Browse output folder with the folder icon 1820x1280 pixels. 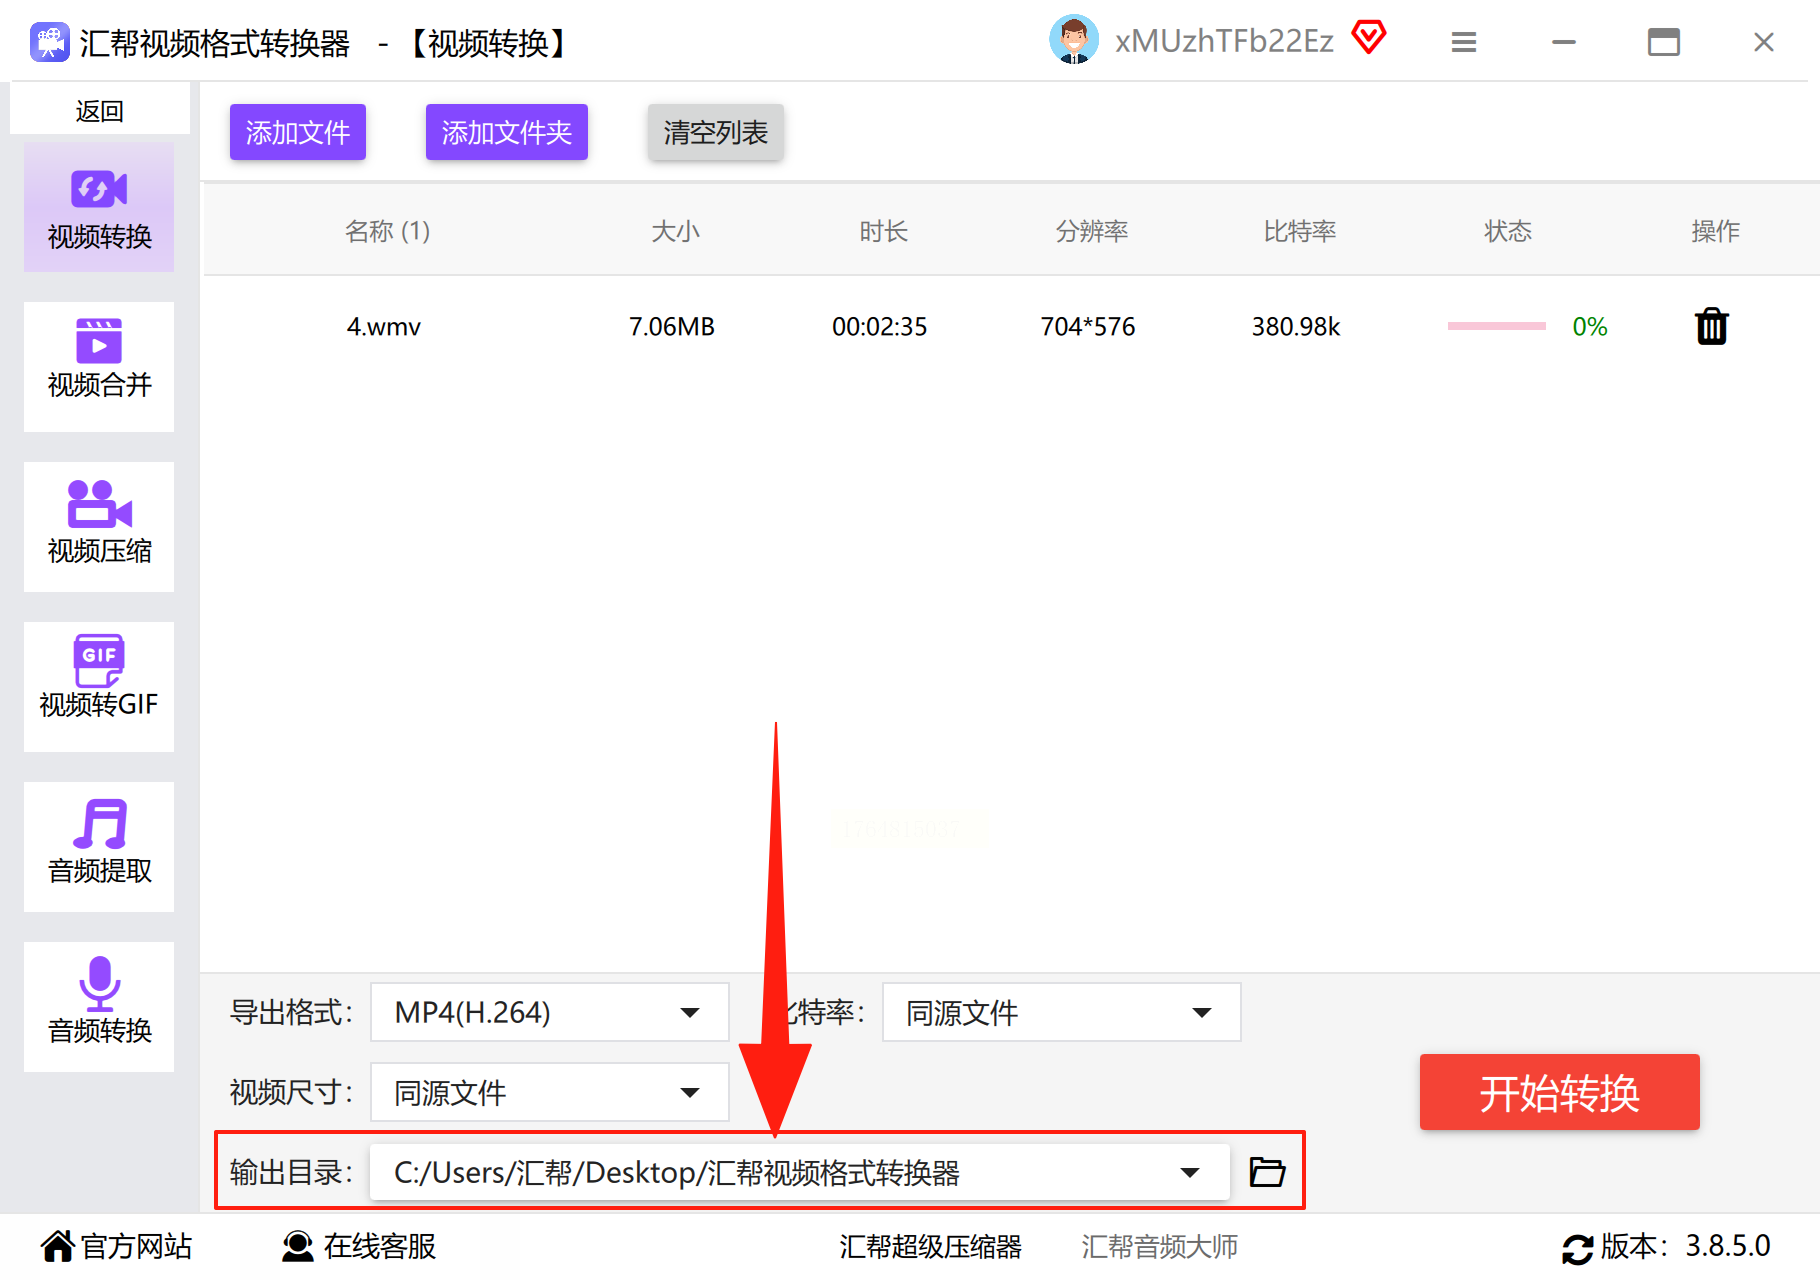tap(1267, 1171)
